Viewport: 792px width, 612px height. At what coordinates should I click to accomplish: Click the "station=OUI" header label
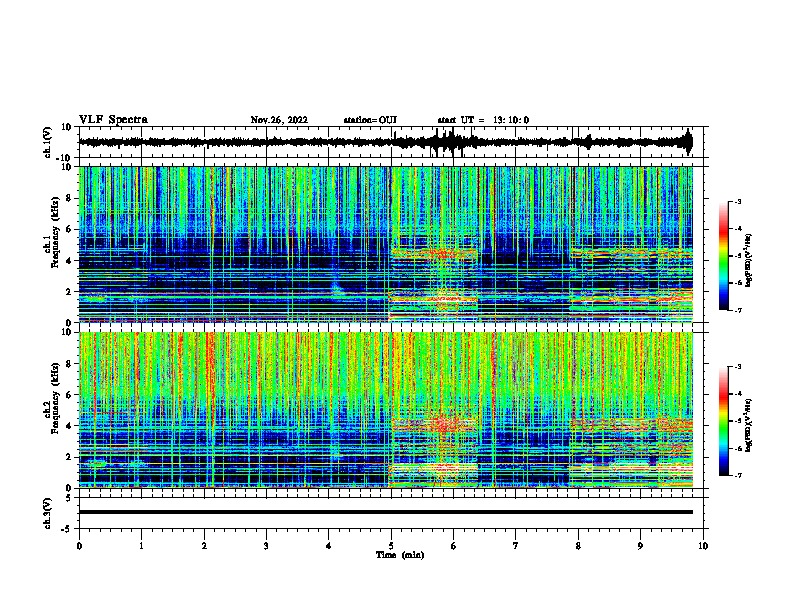coord(370,120)
